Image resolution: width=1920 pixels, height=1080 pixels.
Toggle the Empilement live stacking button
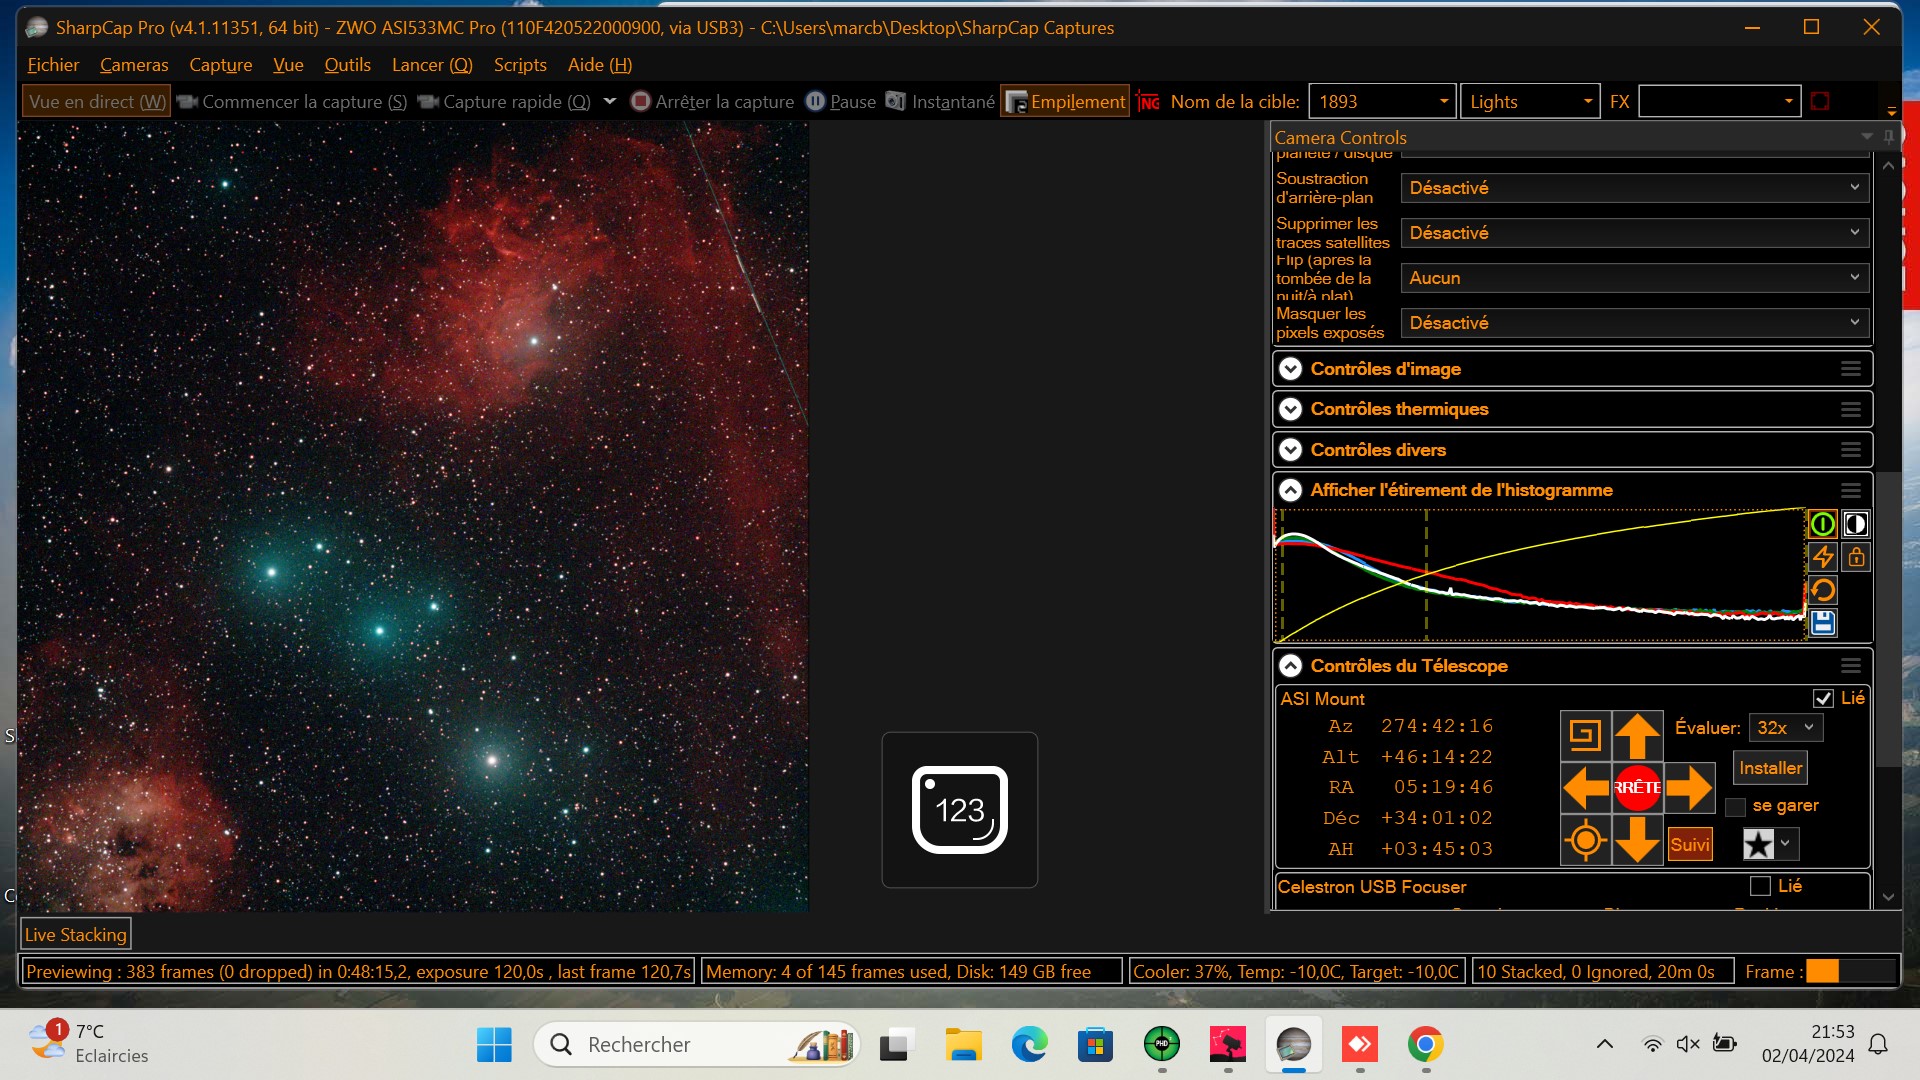click(1065, 101)
